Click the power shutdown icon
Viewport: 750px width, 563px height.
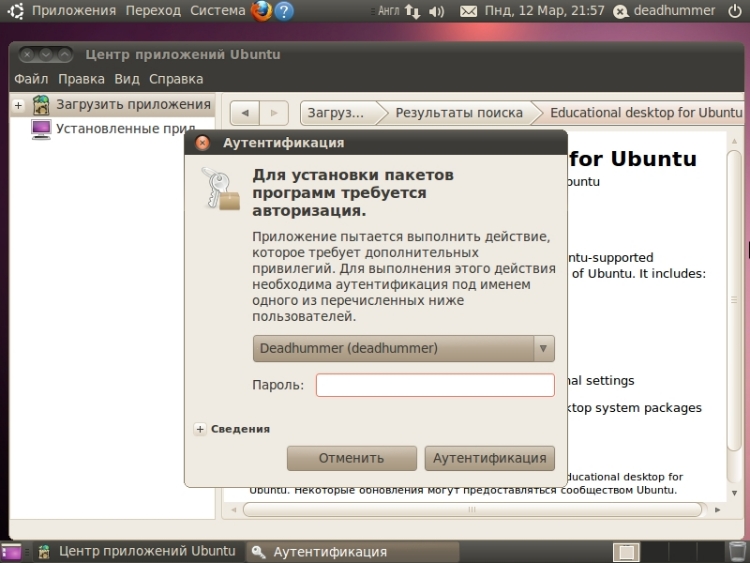(x=735, y=11)
